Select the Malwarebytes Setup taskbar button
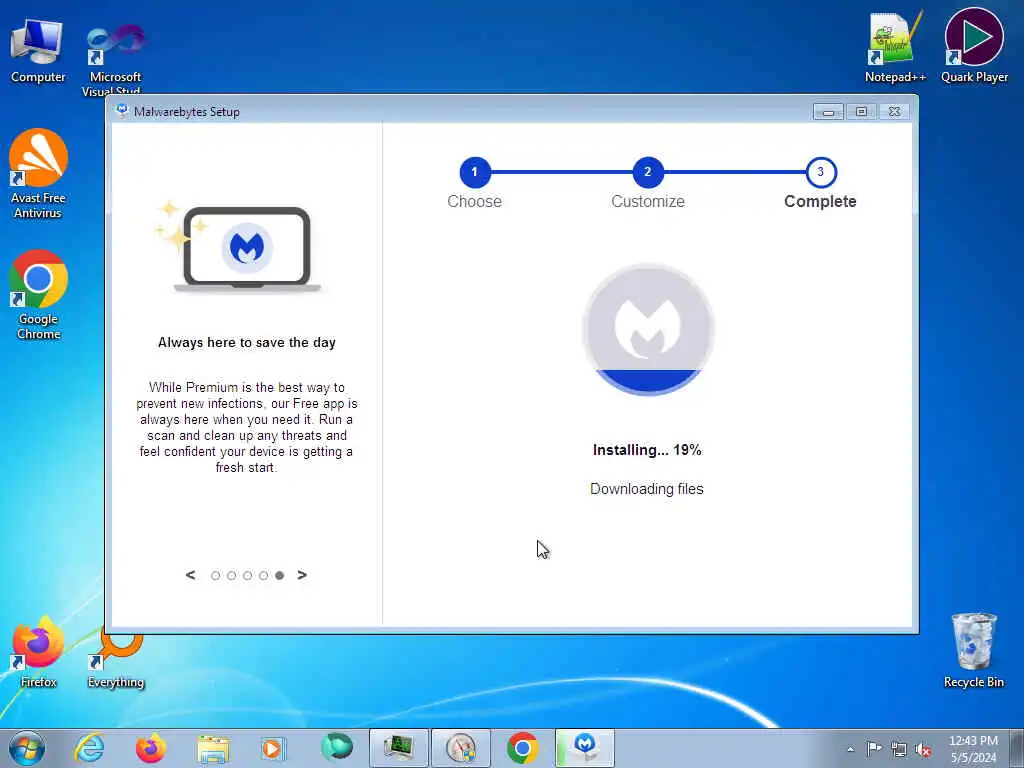1024x768 pixels. coord(585,748)
